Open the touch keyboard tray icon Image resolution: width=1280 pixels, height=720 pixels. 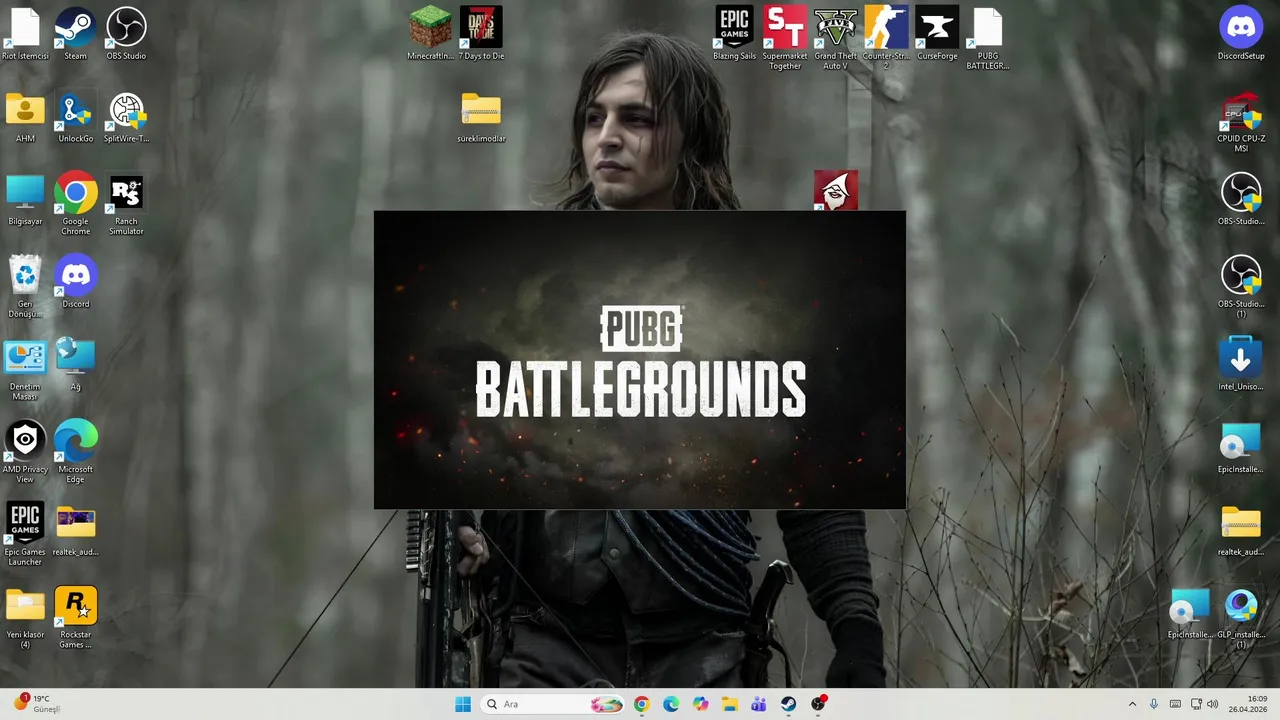[1175, 704]
